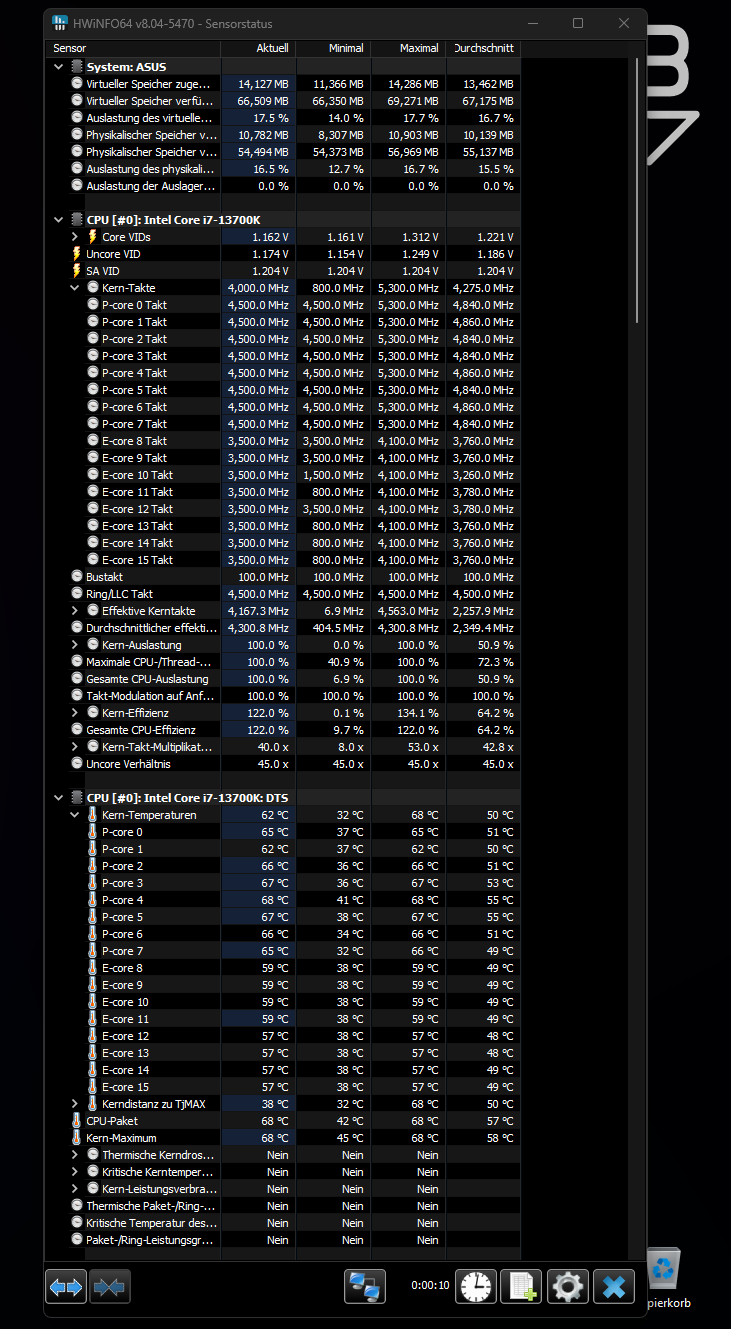This screenshot has height=1329, width=731.
Task: Click the Maximal column header
Action: pyautogui.click(x=408, y=48)
